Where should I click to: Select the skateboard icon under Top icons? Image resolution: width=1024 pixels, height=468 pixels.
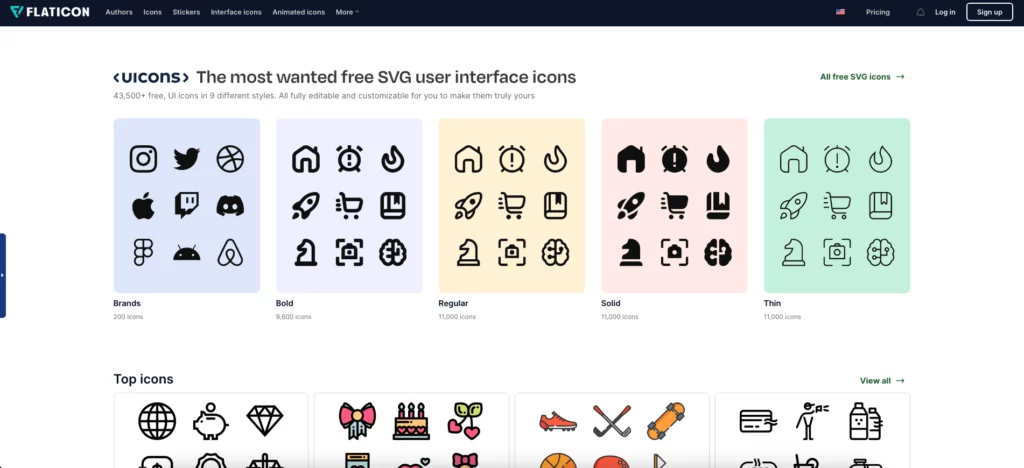(666, 421)
